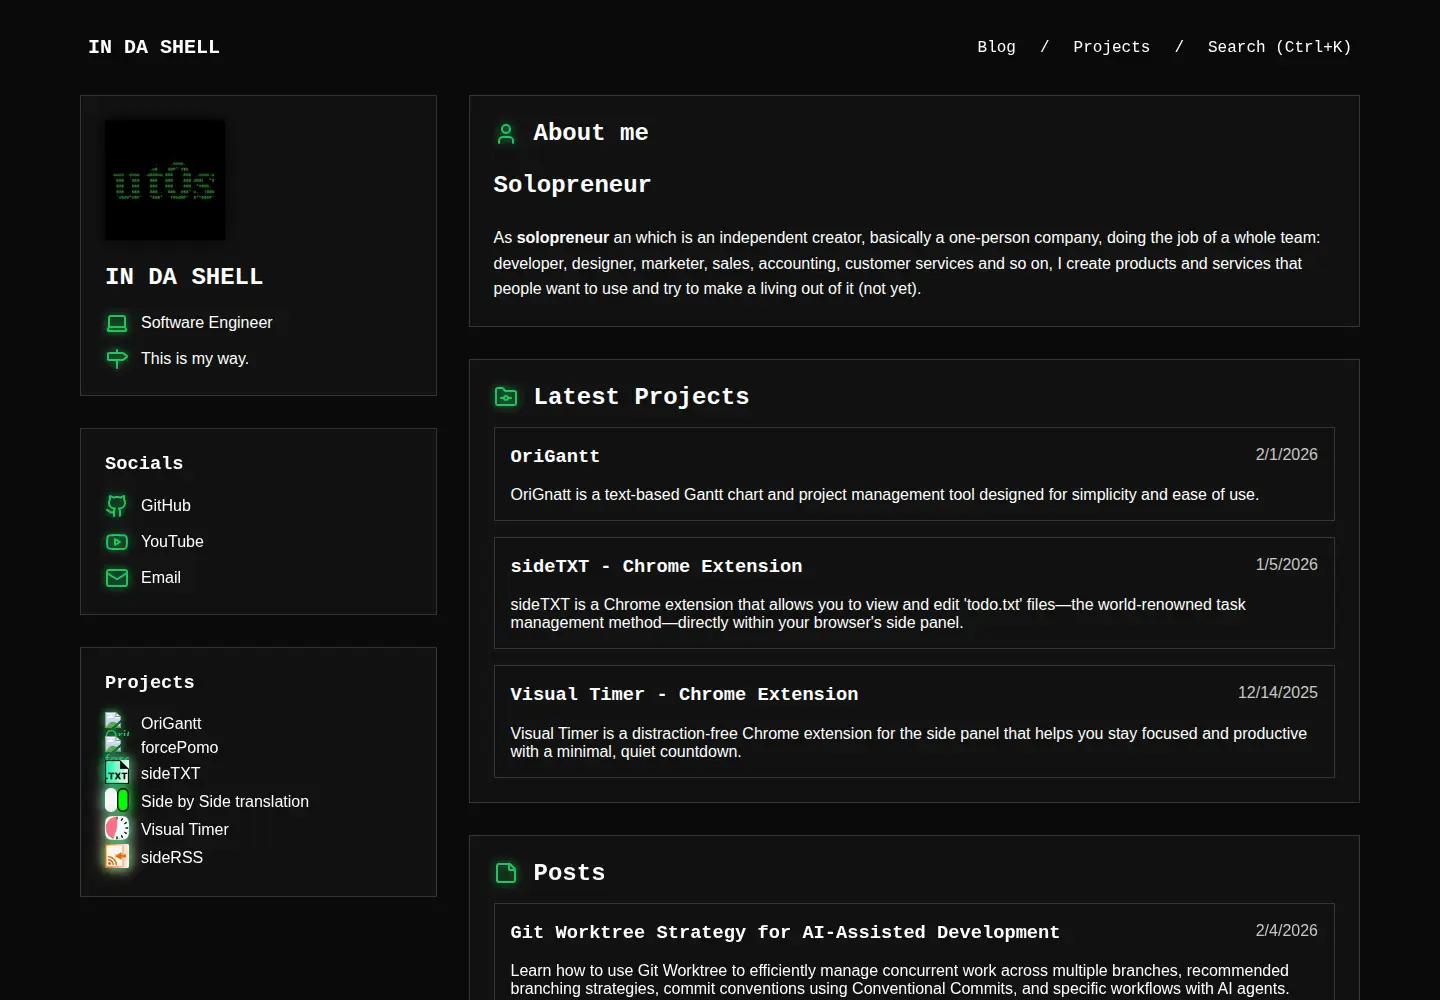Click the sideRSS feed icon
This screenshot has height=1000, width=1440.
(117, 856)
